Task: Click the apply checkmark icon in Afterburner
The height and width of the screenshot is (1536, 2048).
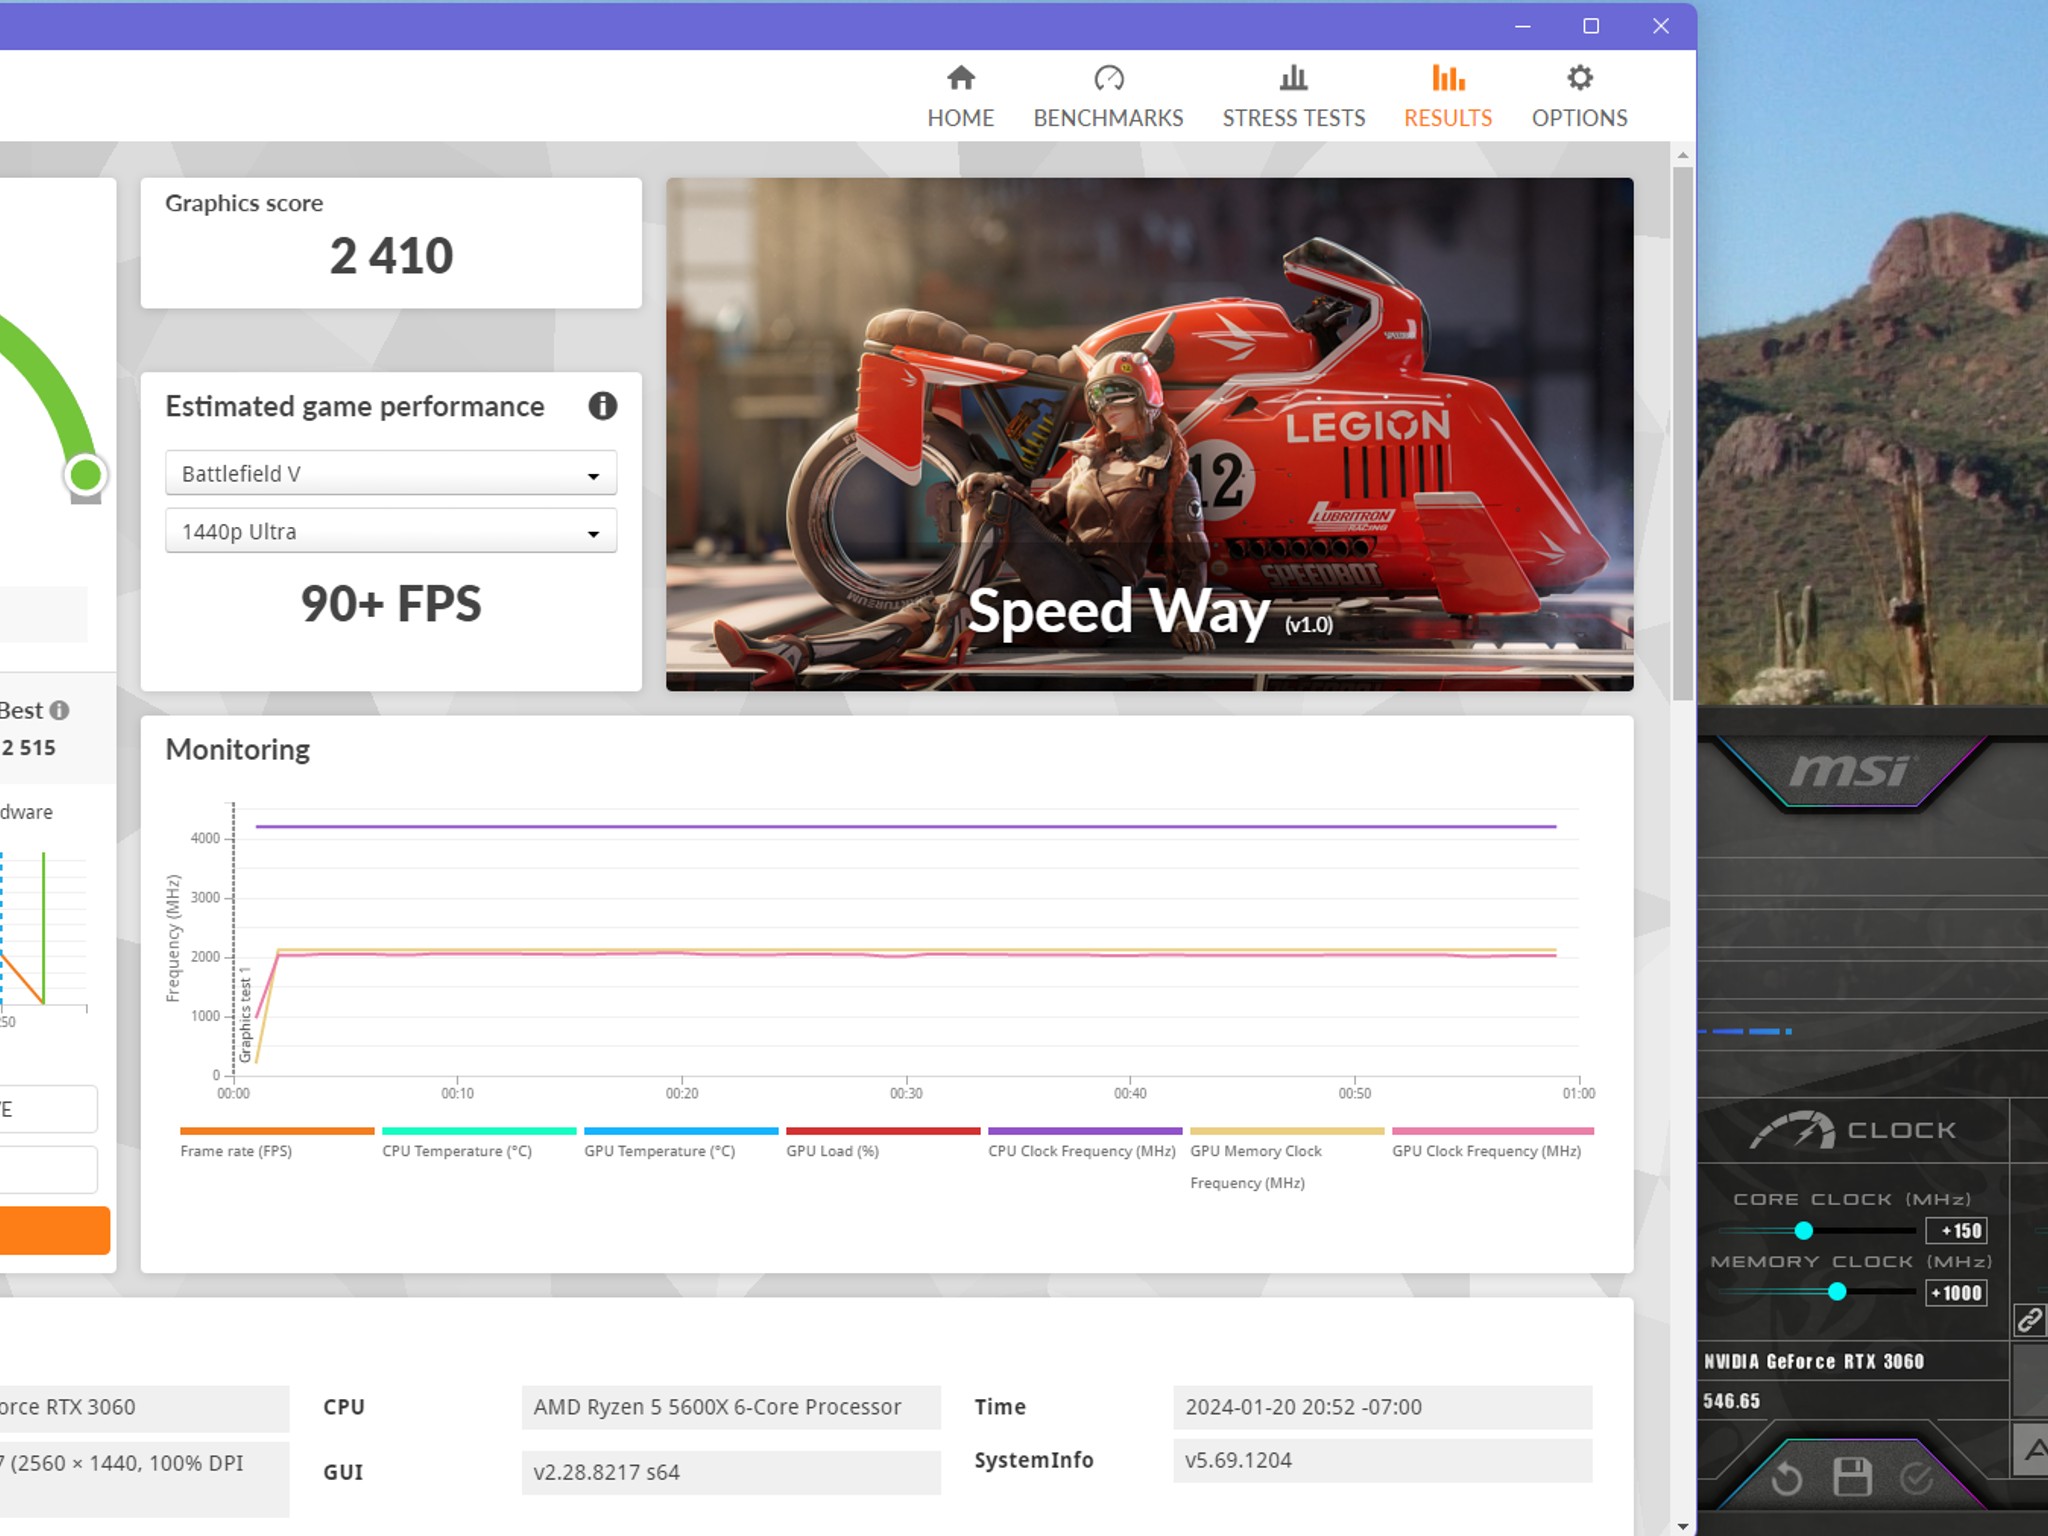Action: point(1916,1478)
